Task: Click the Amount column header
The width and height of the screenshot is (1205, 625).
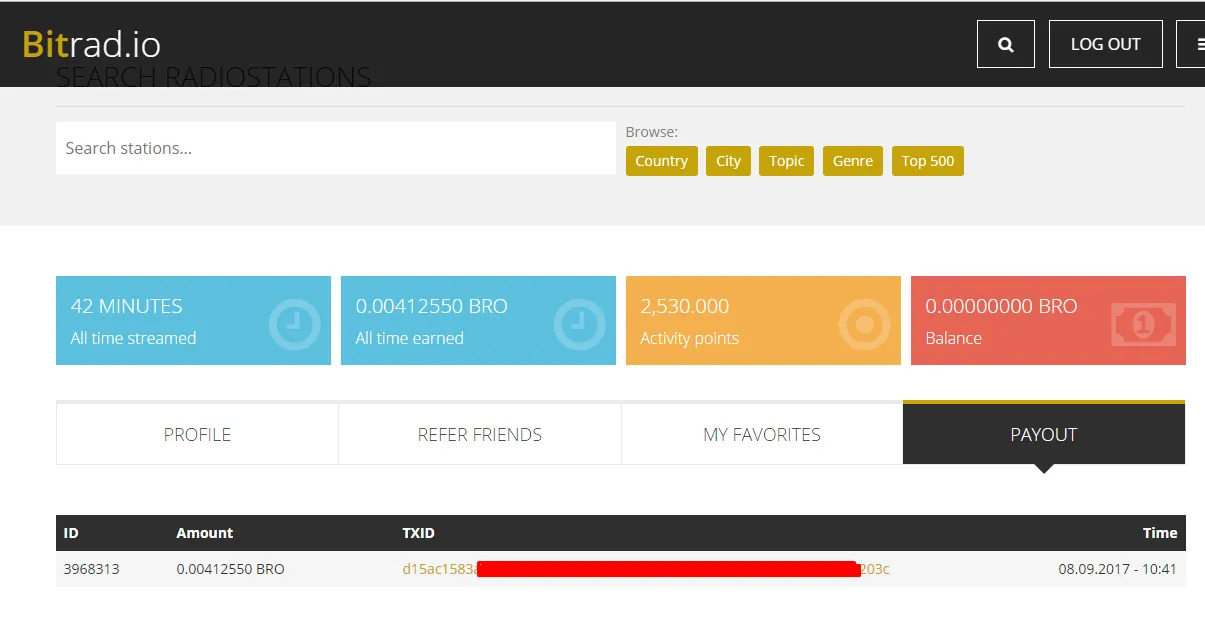Action: (204, 533)
